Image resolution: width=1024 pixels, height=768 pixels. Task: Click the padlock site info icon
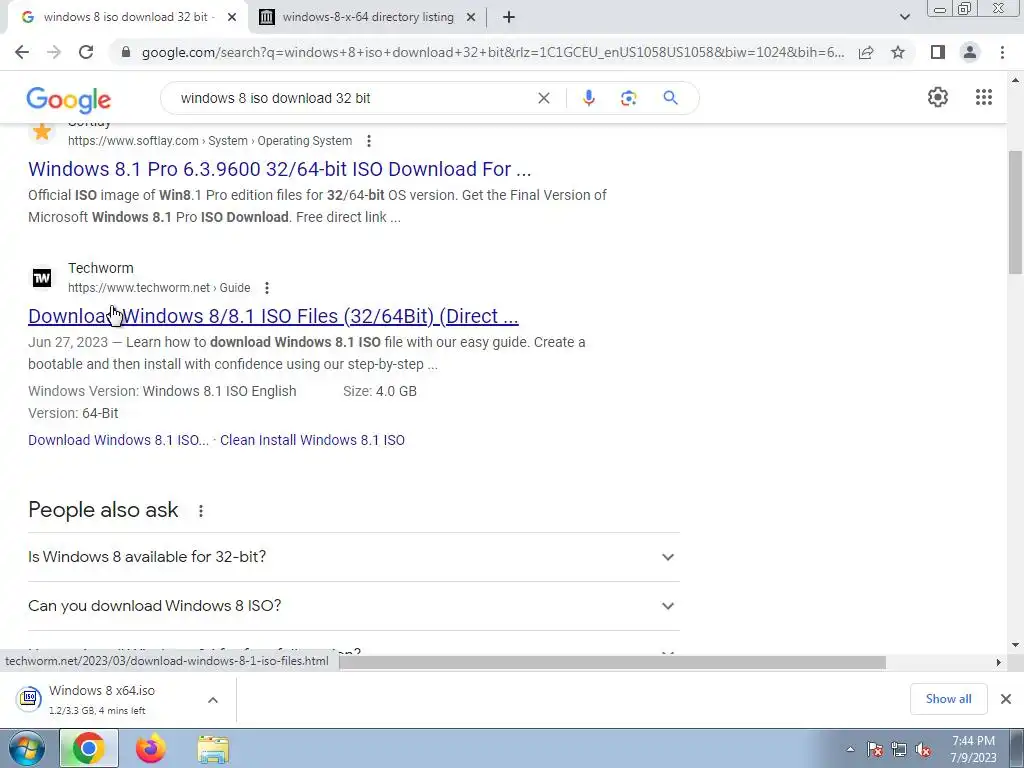[x=126, y=52]
